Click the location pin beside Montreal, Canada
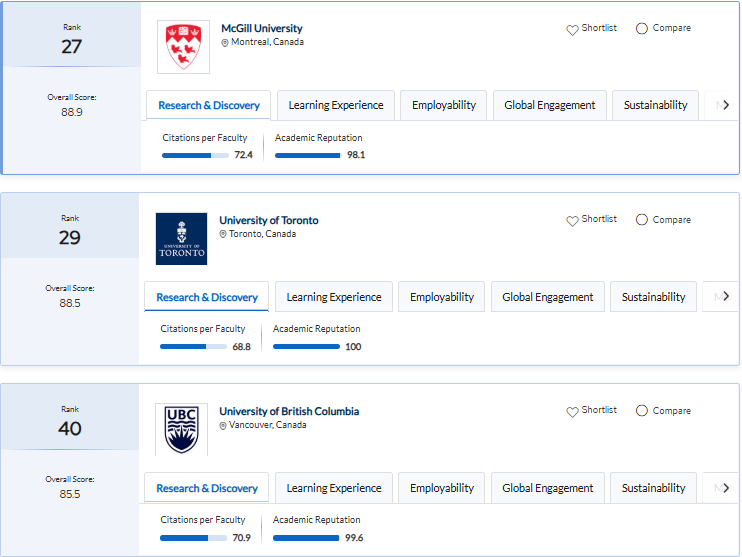Screen dimensions: 742x557 click(x=225, y=43)
